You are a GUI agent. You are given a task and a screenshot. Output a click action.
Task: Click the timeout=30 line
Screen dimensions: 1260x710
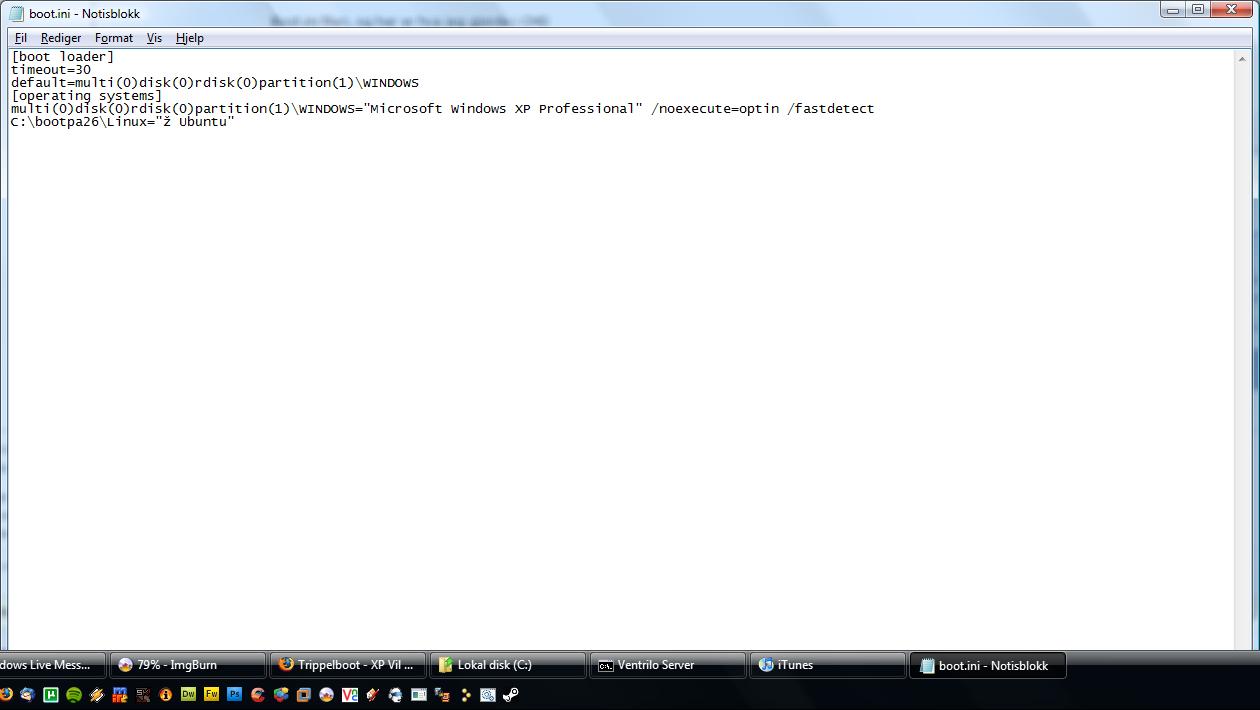tap(50, 70)
